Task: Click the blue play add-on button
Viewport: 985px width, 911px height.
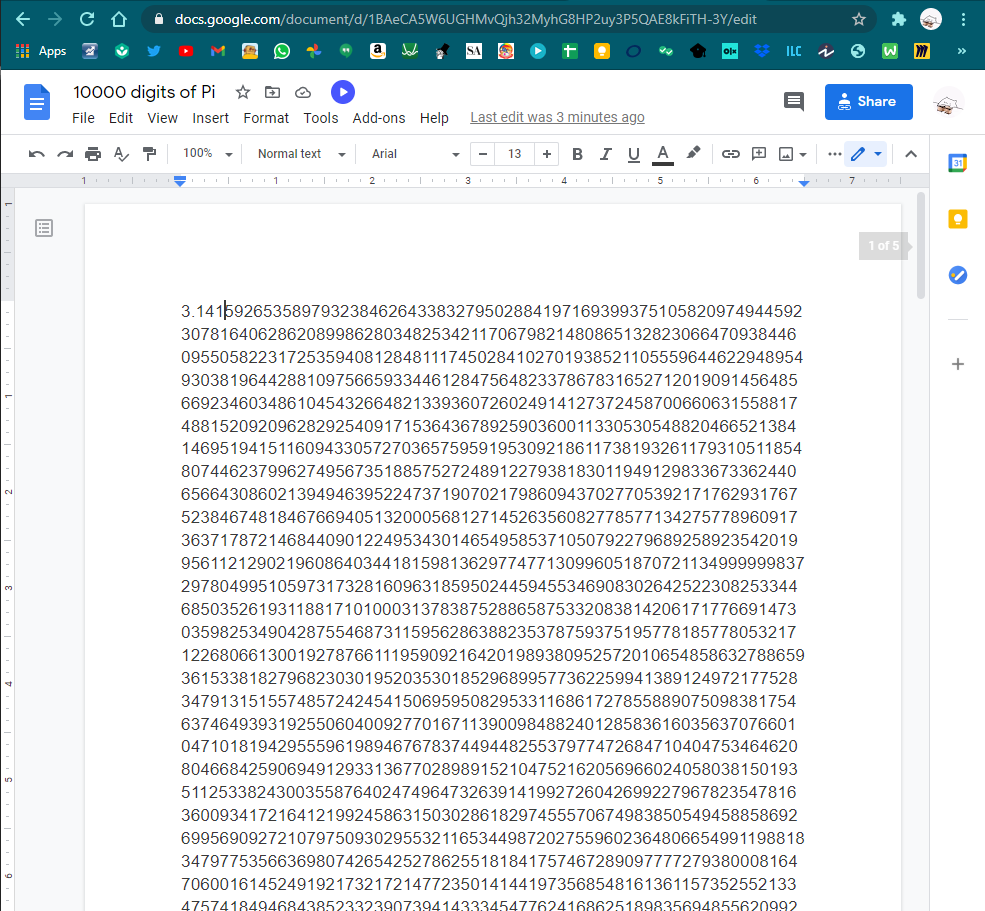Action: [x=342, y=92]
